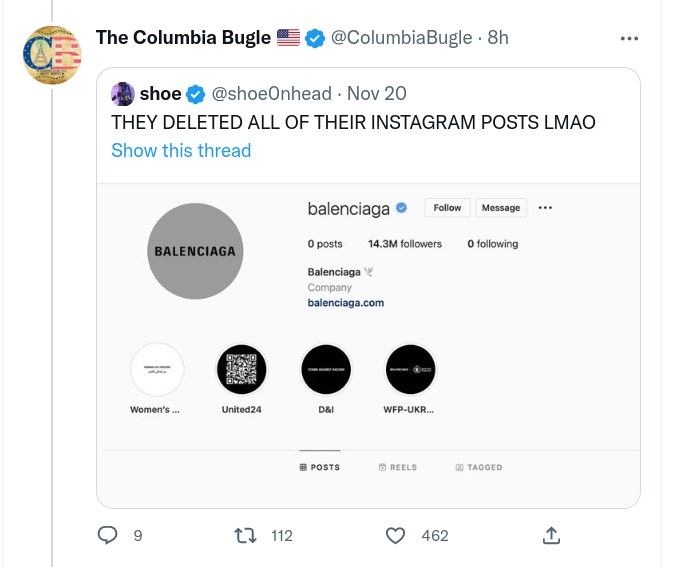Switch to the REELS tab
The image size is (674, 567).
click(x=398, y=467)
